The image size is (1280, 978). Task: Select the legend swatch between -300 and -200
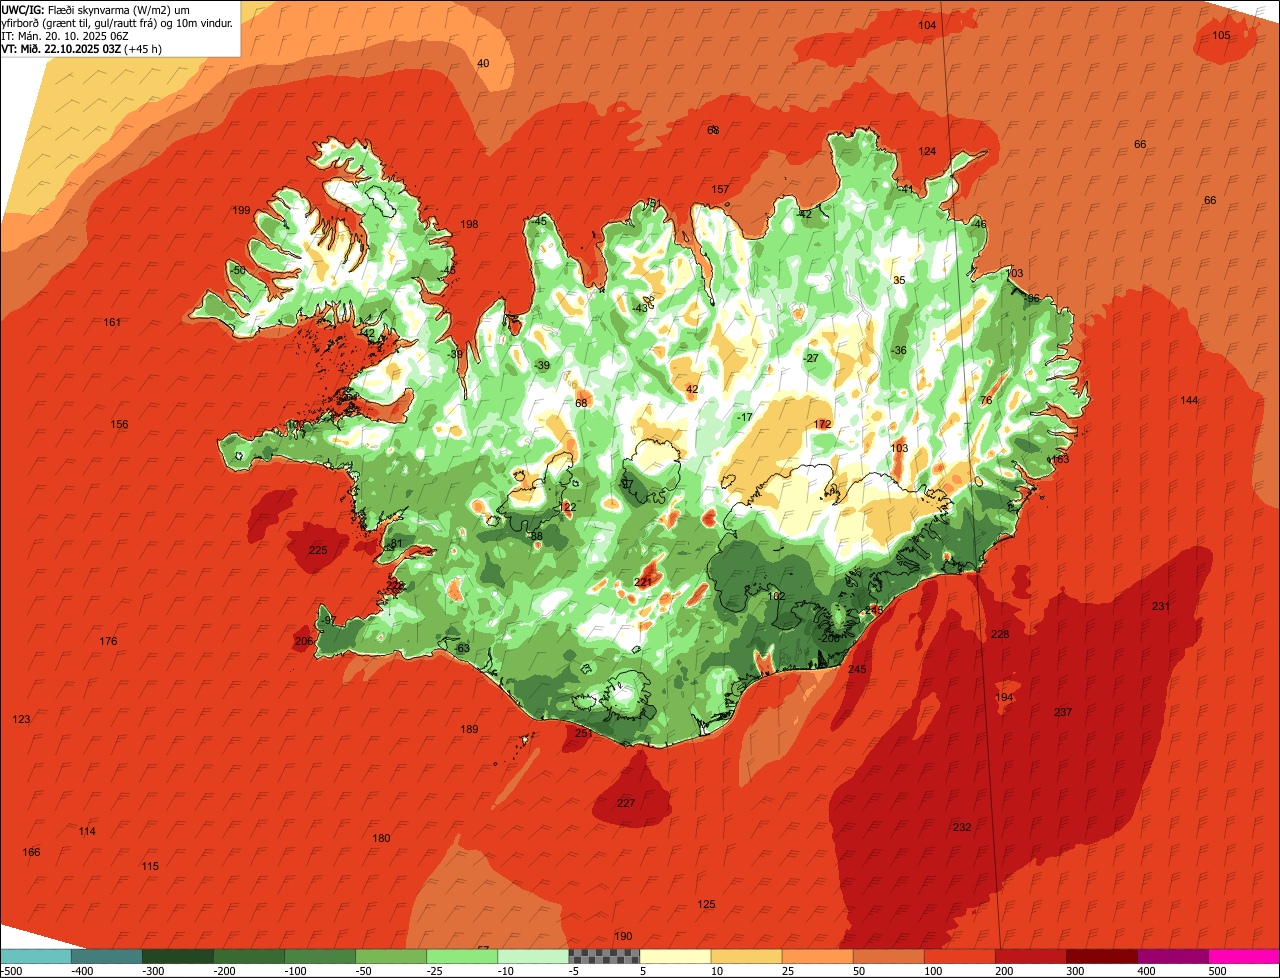click(x=178, y=956)
